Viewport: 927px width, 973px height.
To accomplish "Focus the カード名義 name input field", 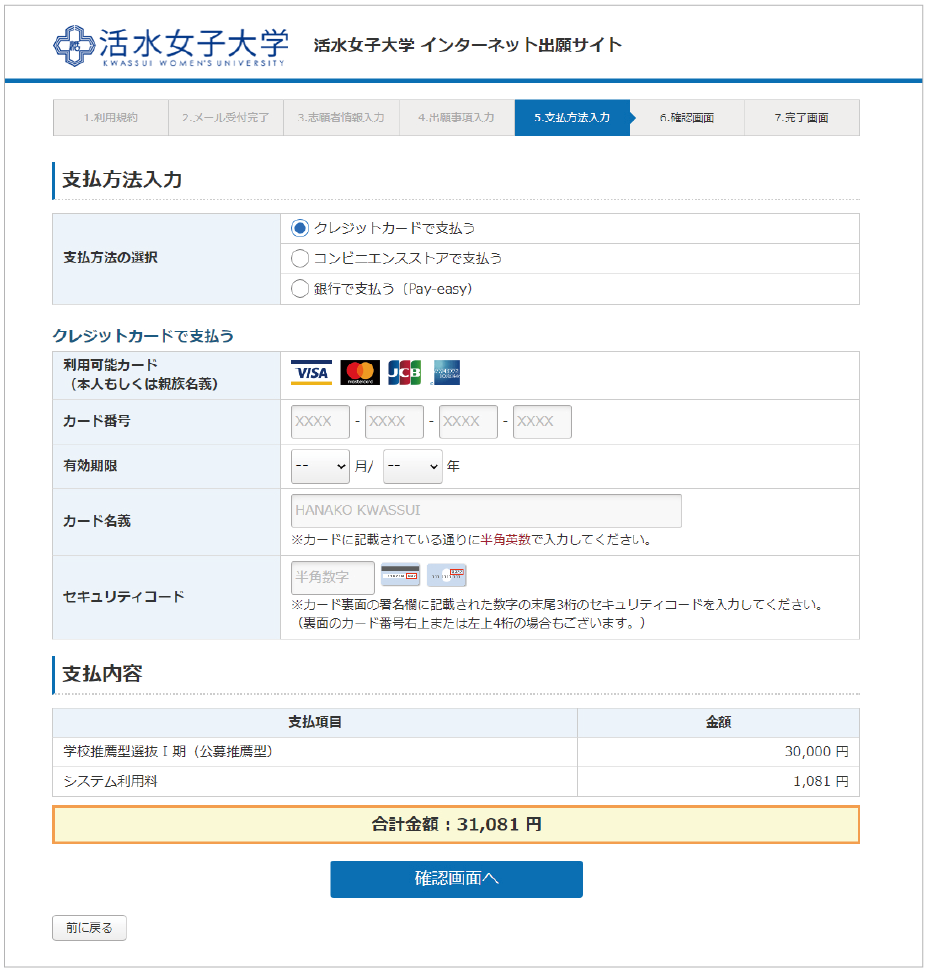I will click(486, 511).
